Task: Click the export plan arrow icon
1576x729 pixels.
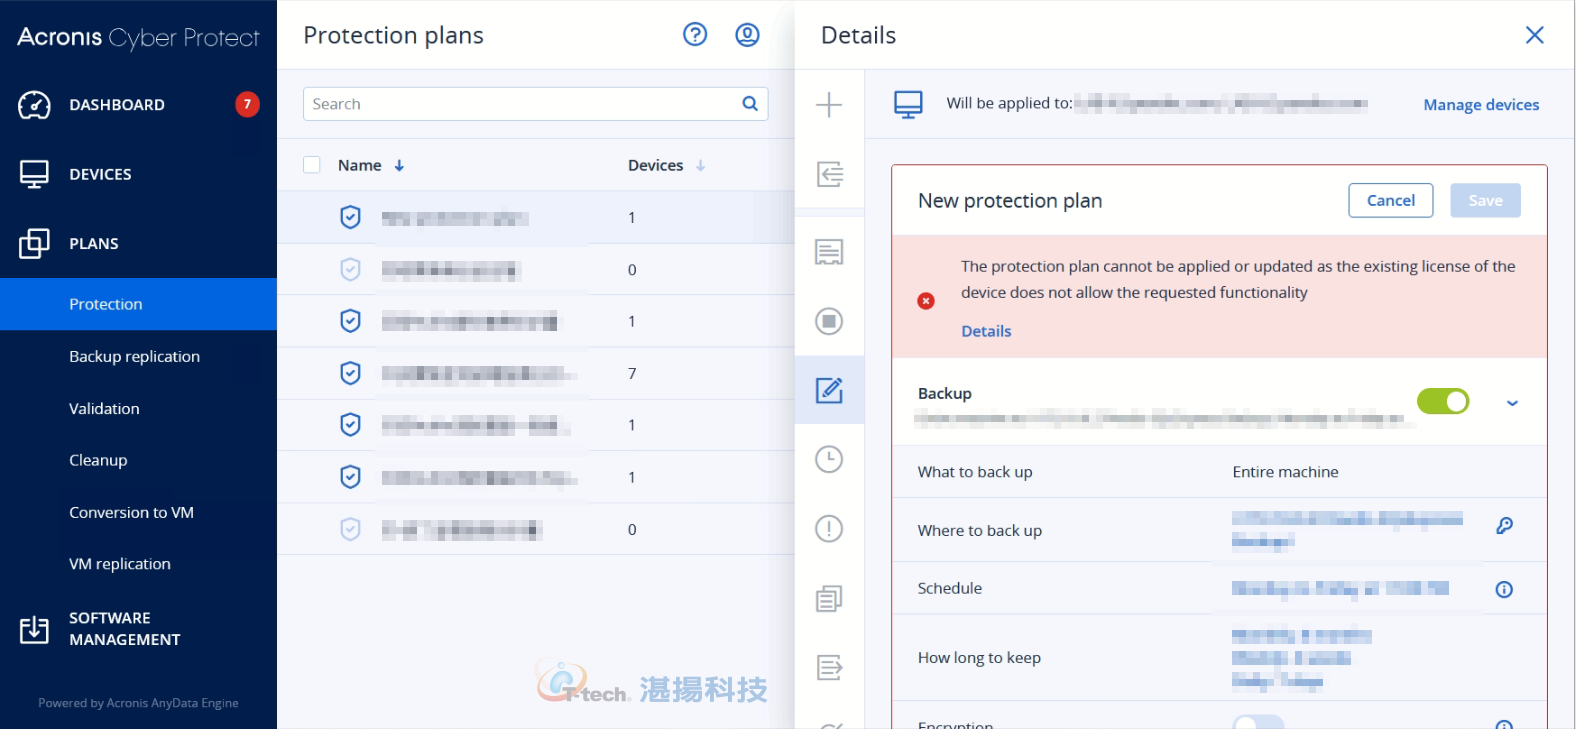Action: (829, 667)
